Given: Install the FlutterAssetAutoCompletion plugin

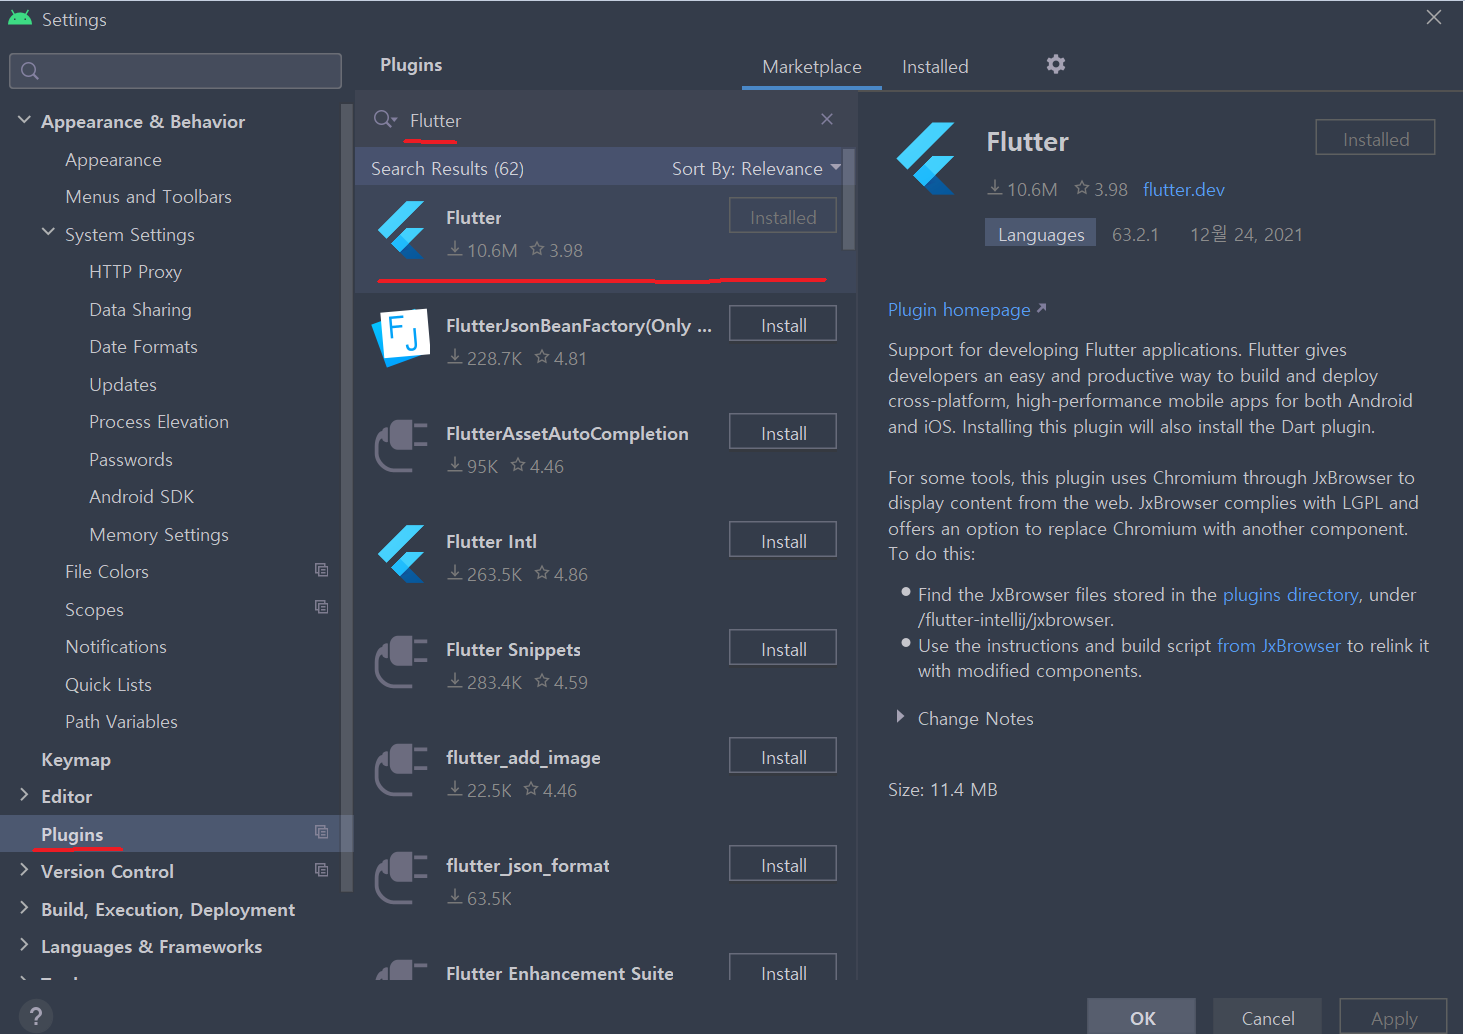Looking at the screenshot, I should (783, 432).
